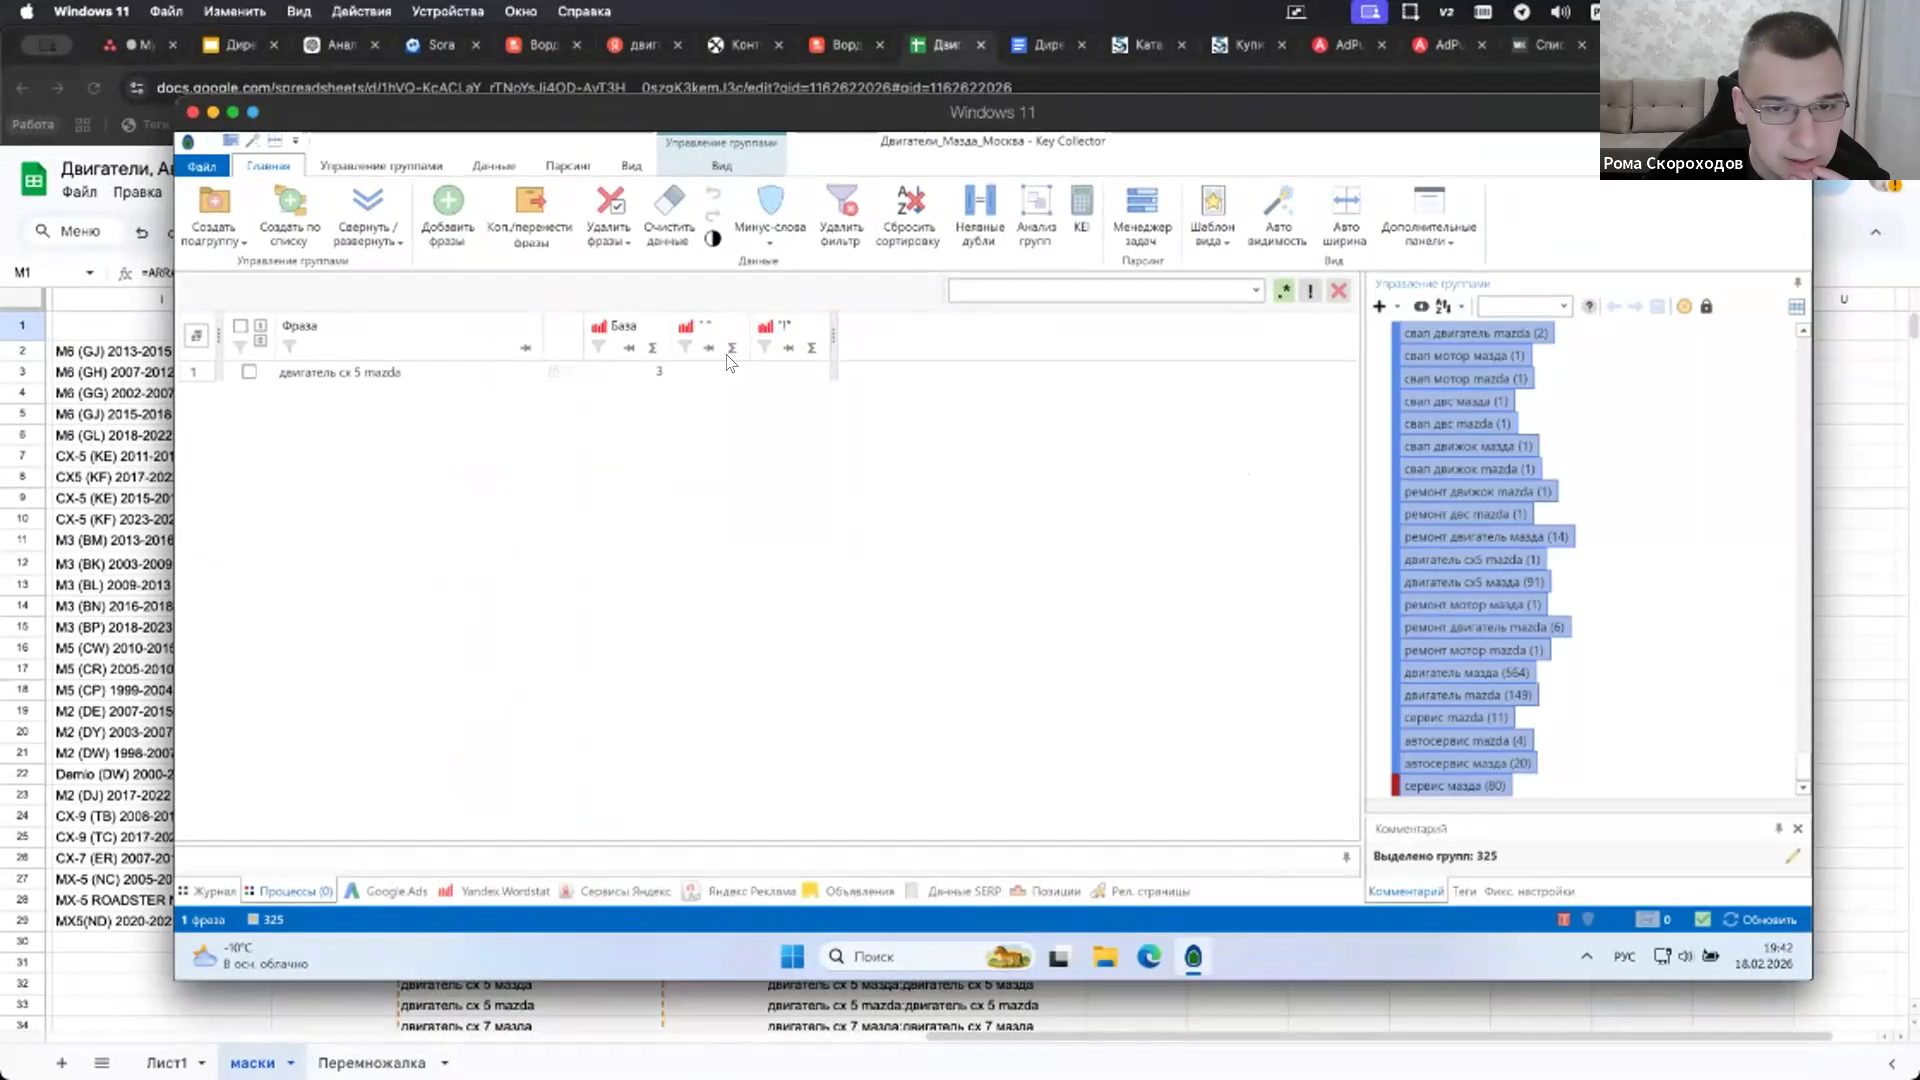Click the Создать подгруппу folder icon

pos(213,201)
